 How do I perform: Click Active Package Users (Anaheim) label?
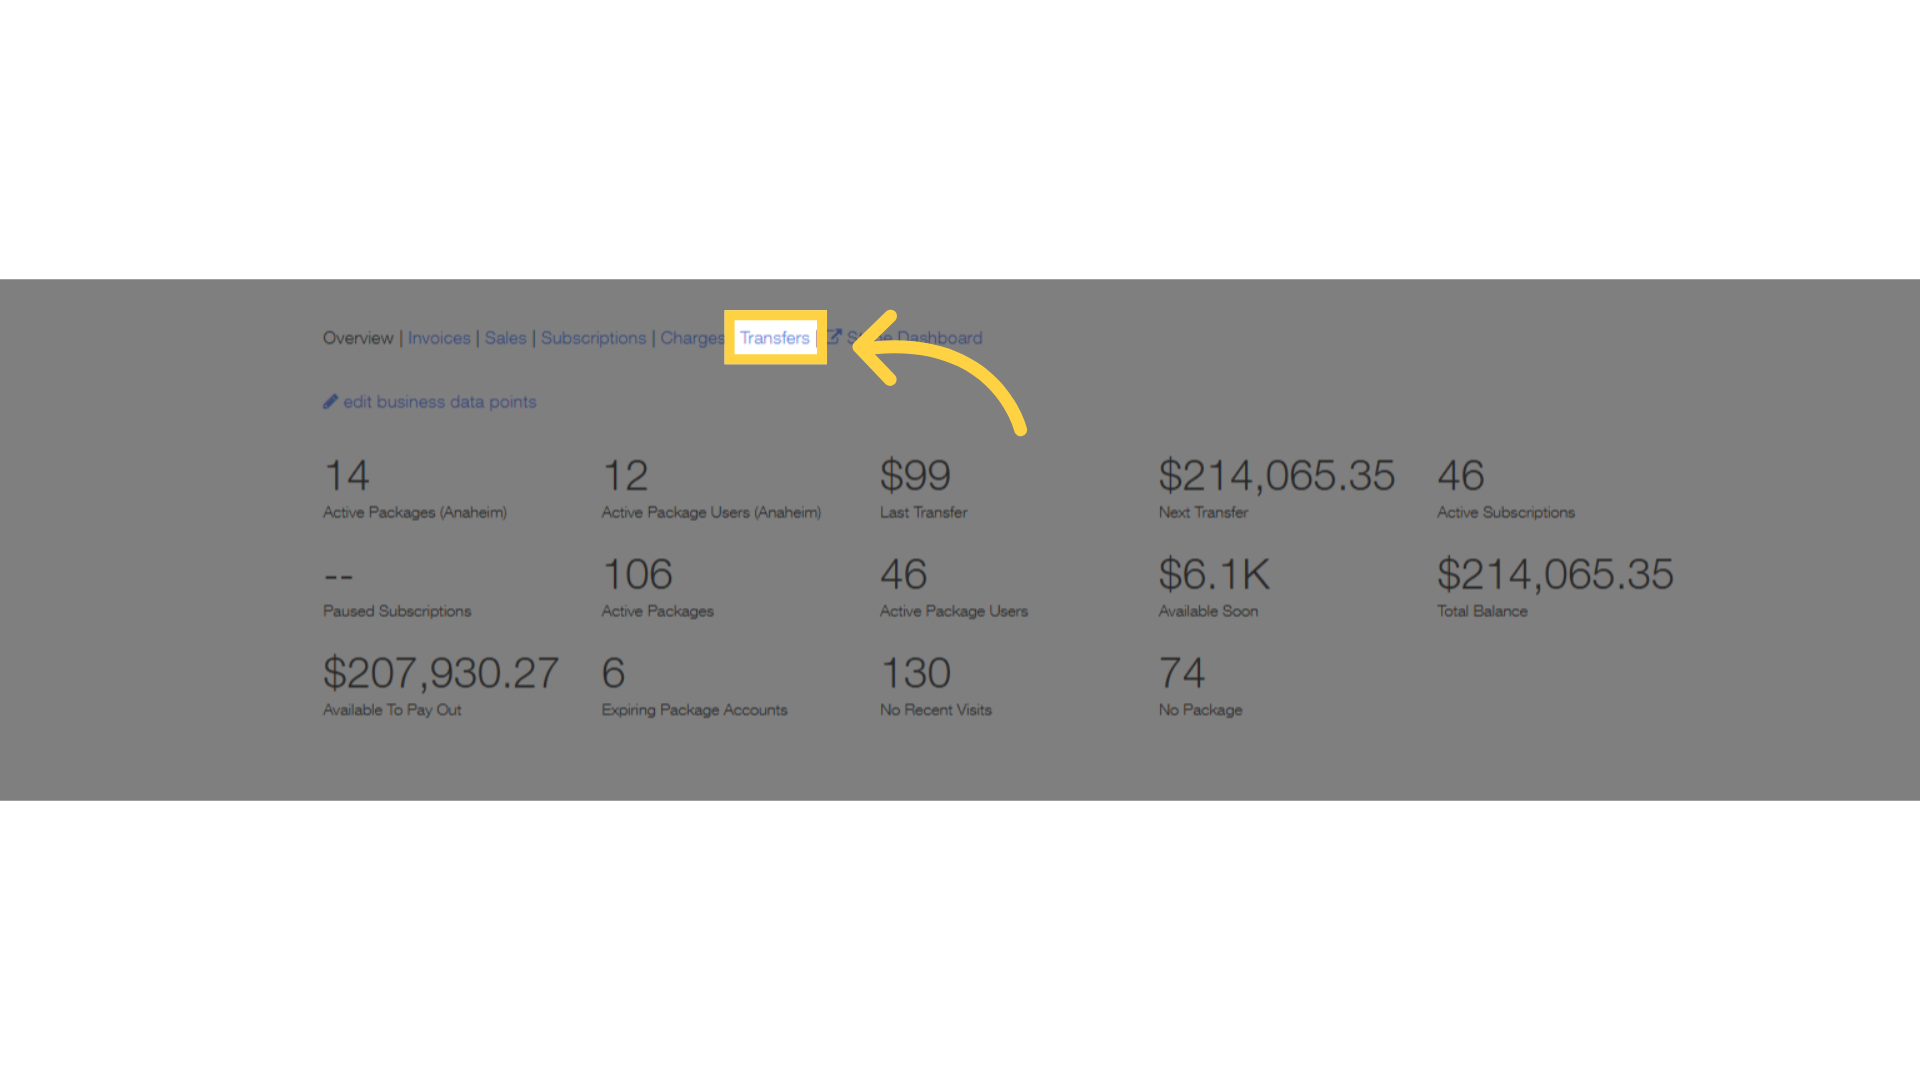[711, 512]
